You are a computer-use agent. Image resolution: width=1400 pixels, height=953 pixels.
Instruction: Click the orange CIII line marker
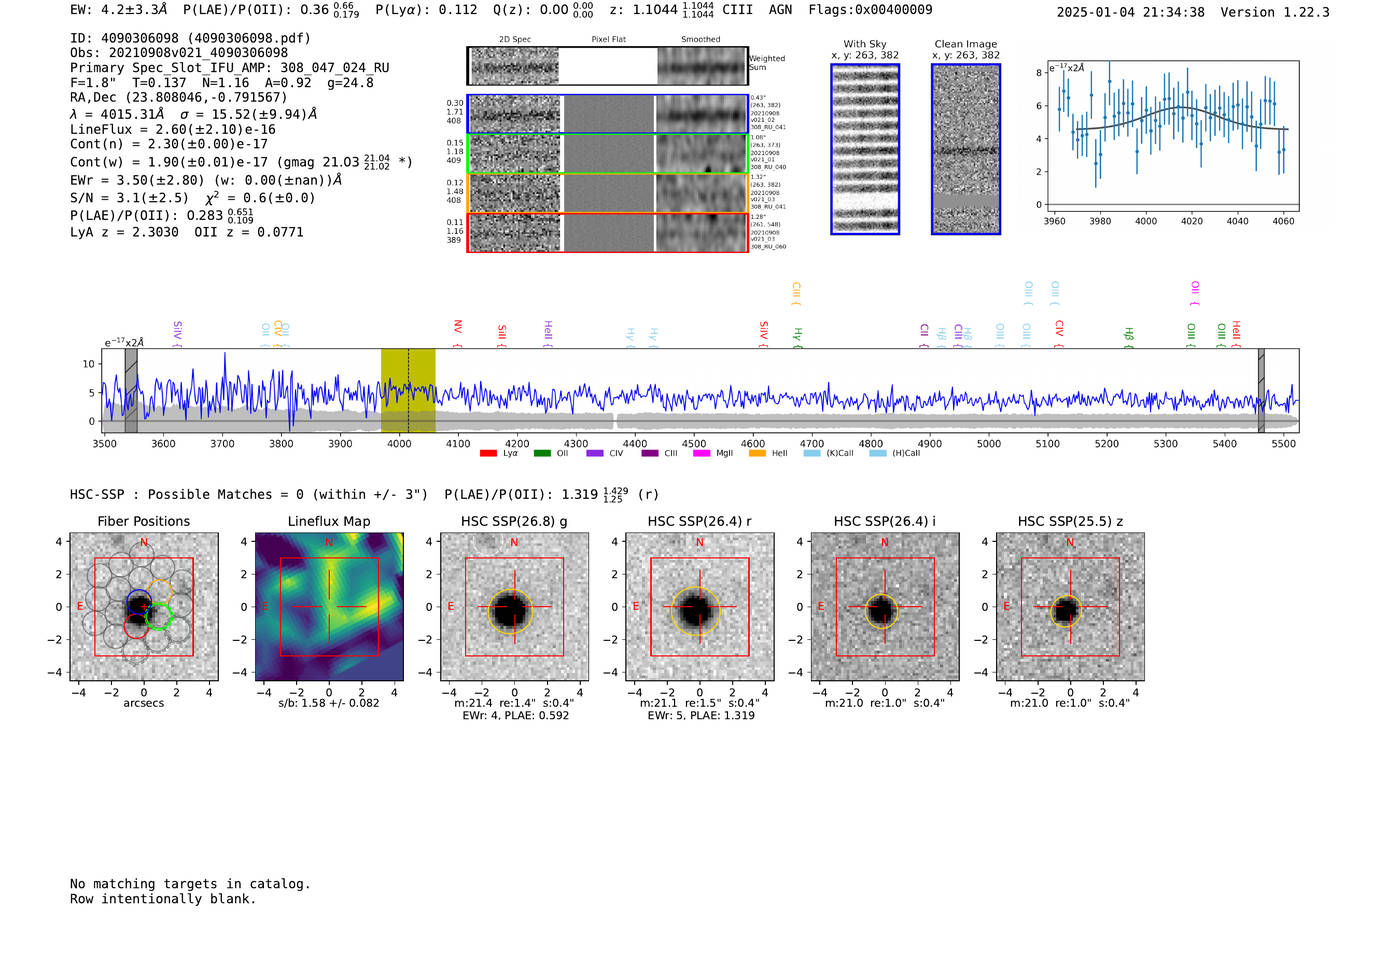coord(796,292)
